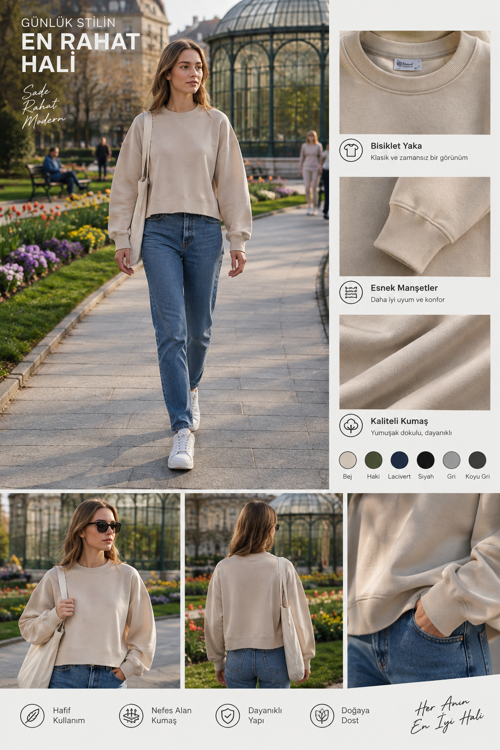
Task: Click 'Daha iyi uyum ve konfor' text
Action: [x=408, y=300]
